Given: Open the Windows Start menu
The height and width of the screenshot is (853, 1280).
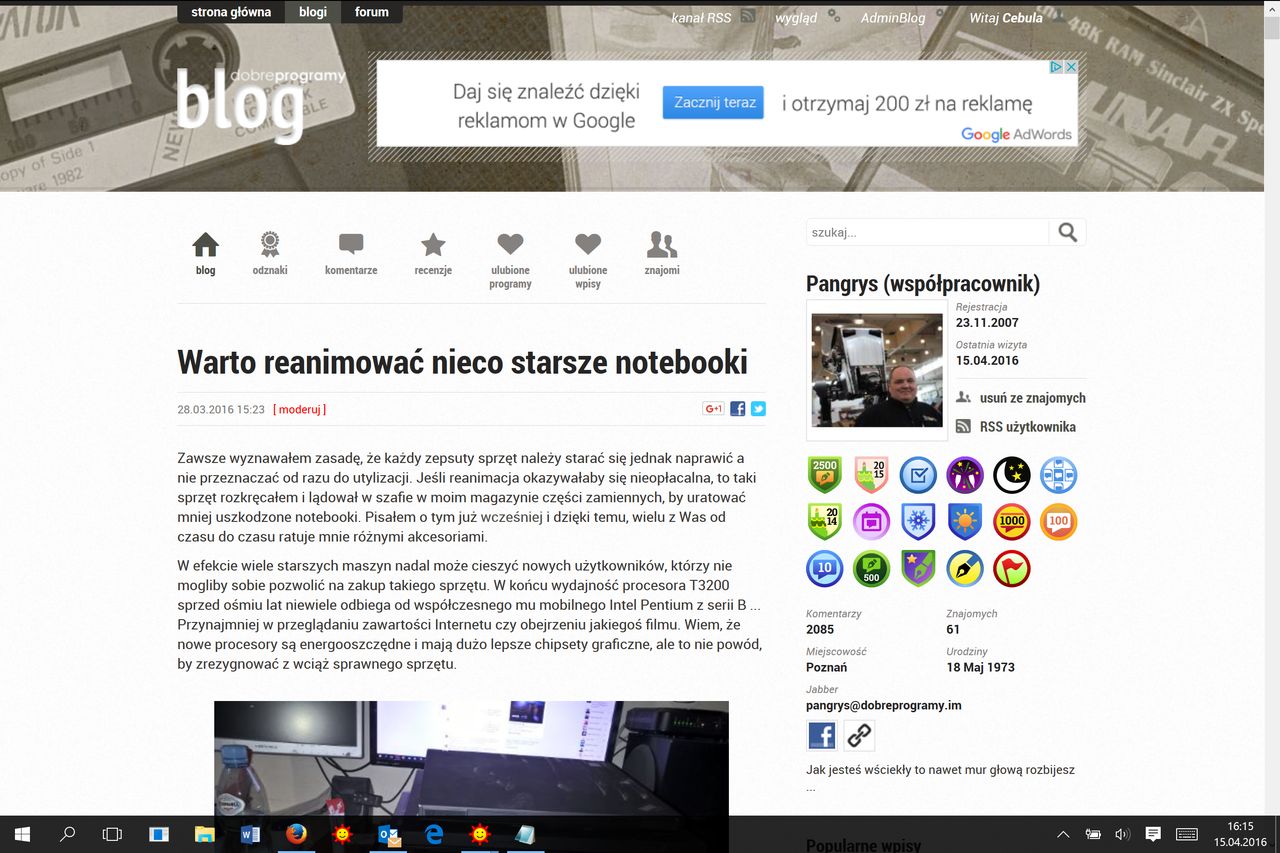Looking at the screenshot, I should [21, 834].
